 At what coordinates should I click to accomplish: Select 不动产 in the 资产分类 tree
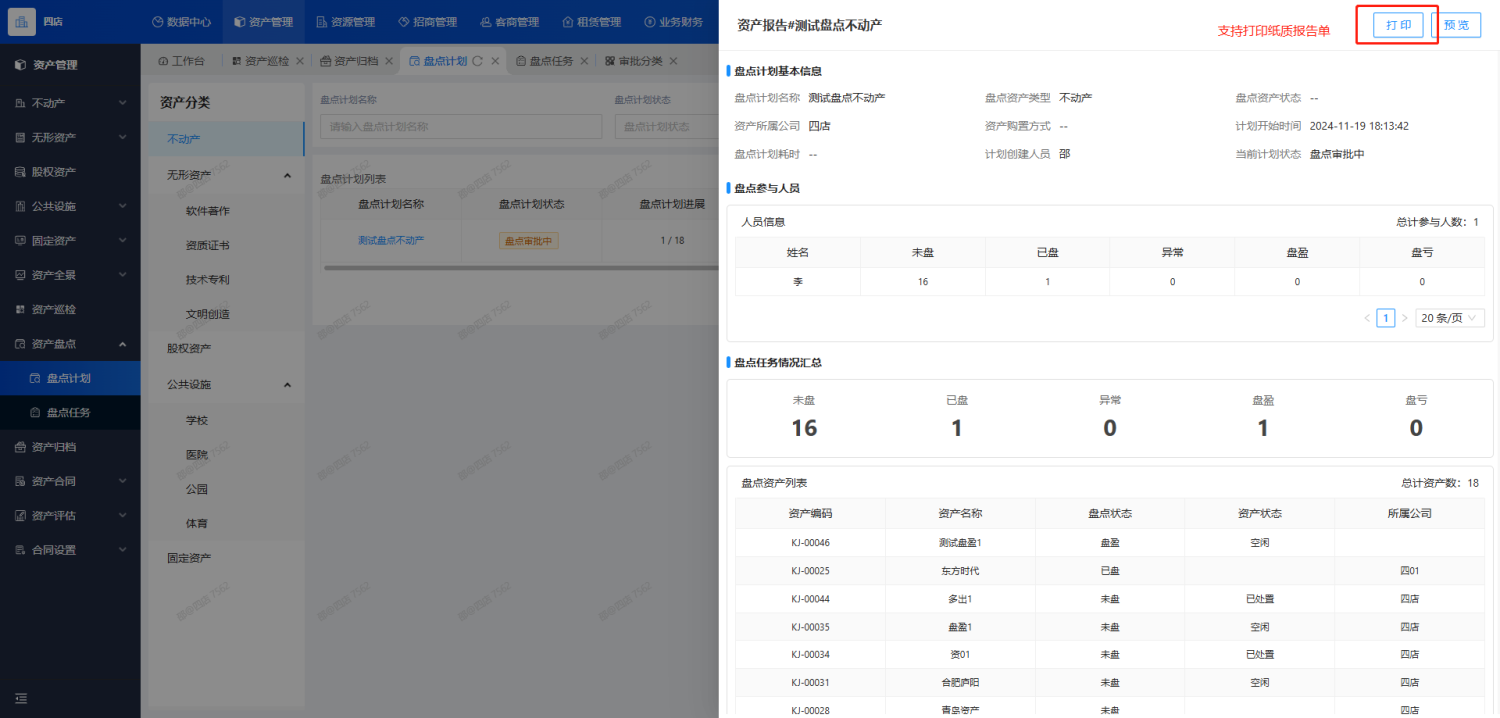coord(226,139)
